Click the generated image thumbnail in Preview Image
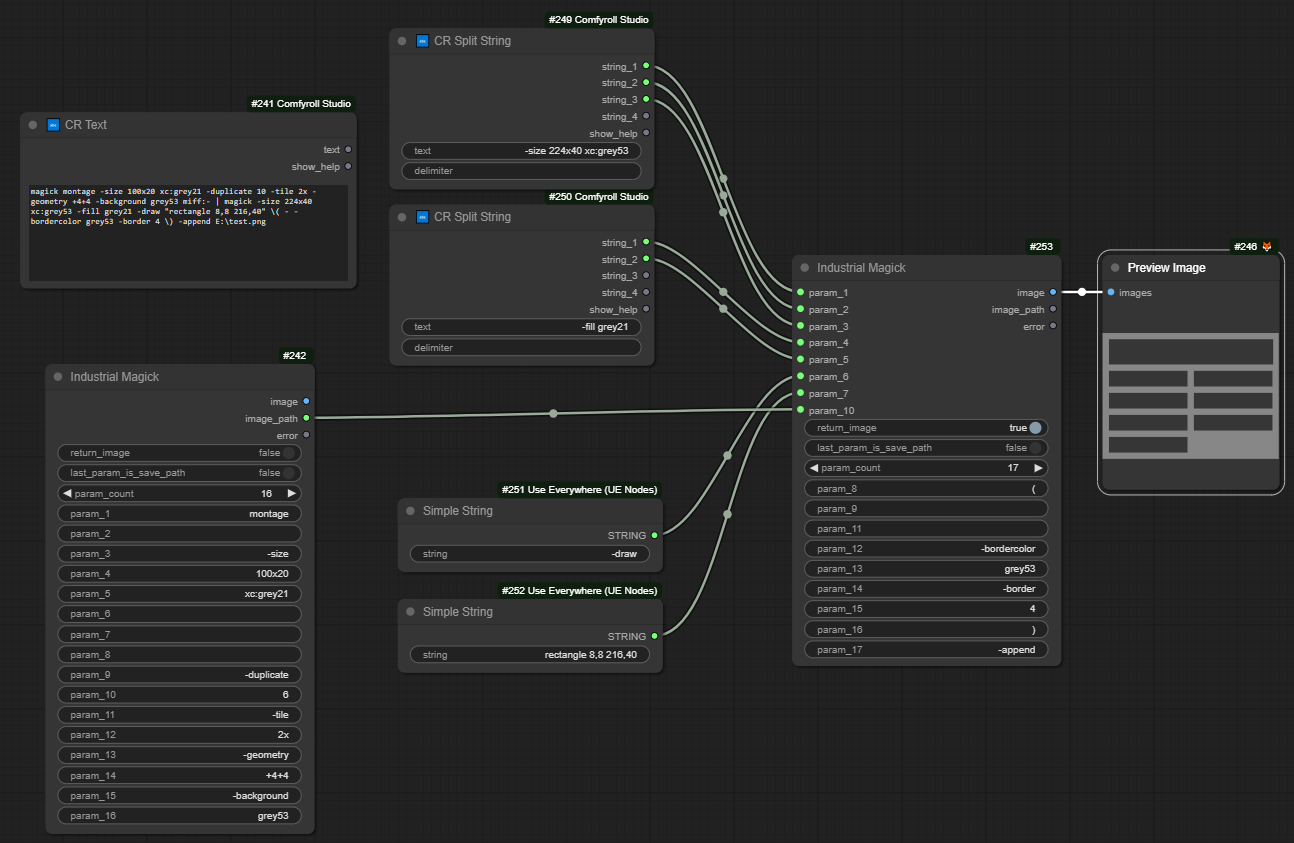Viewport: 1294px width, 843px height. click(x=1190, y=396)
